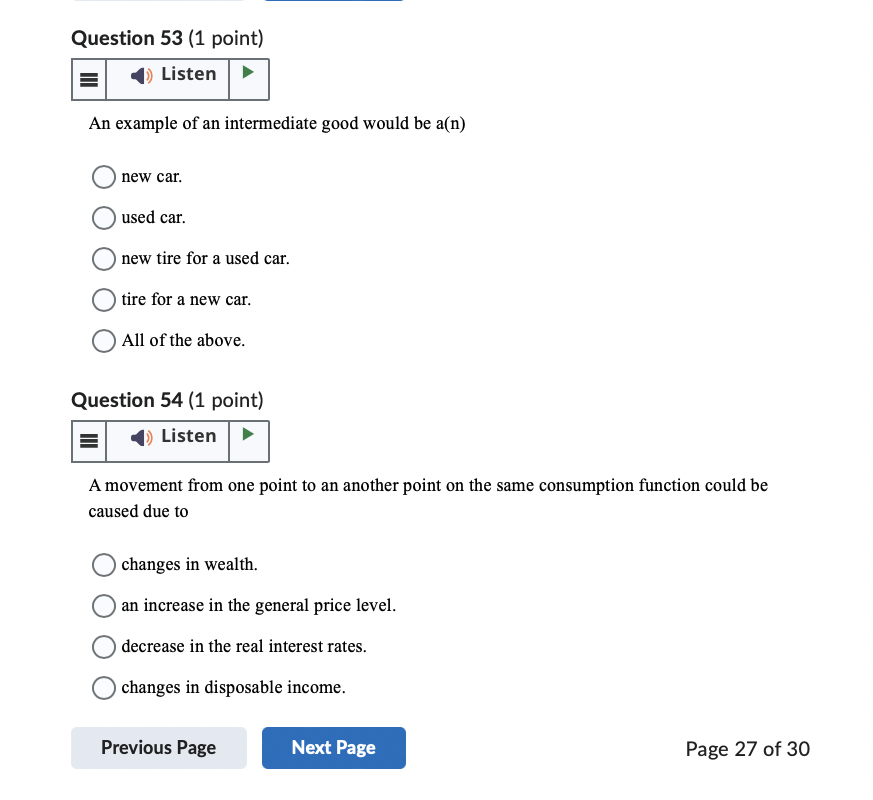Pick the 'tire for a new car.' radio button

[103, 300]
